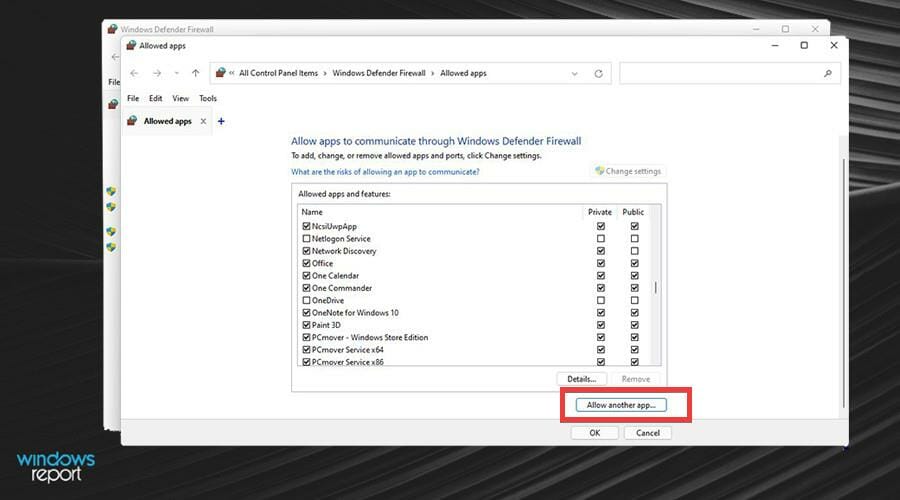Enable OneDrive on Private networks
This screenshot has width=900, height=500.
pos(600,300)
